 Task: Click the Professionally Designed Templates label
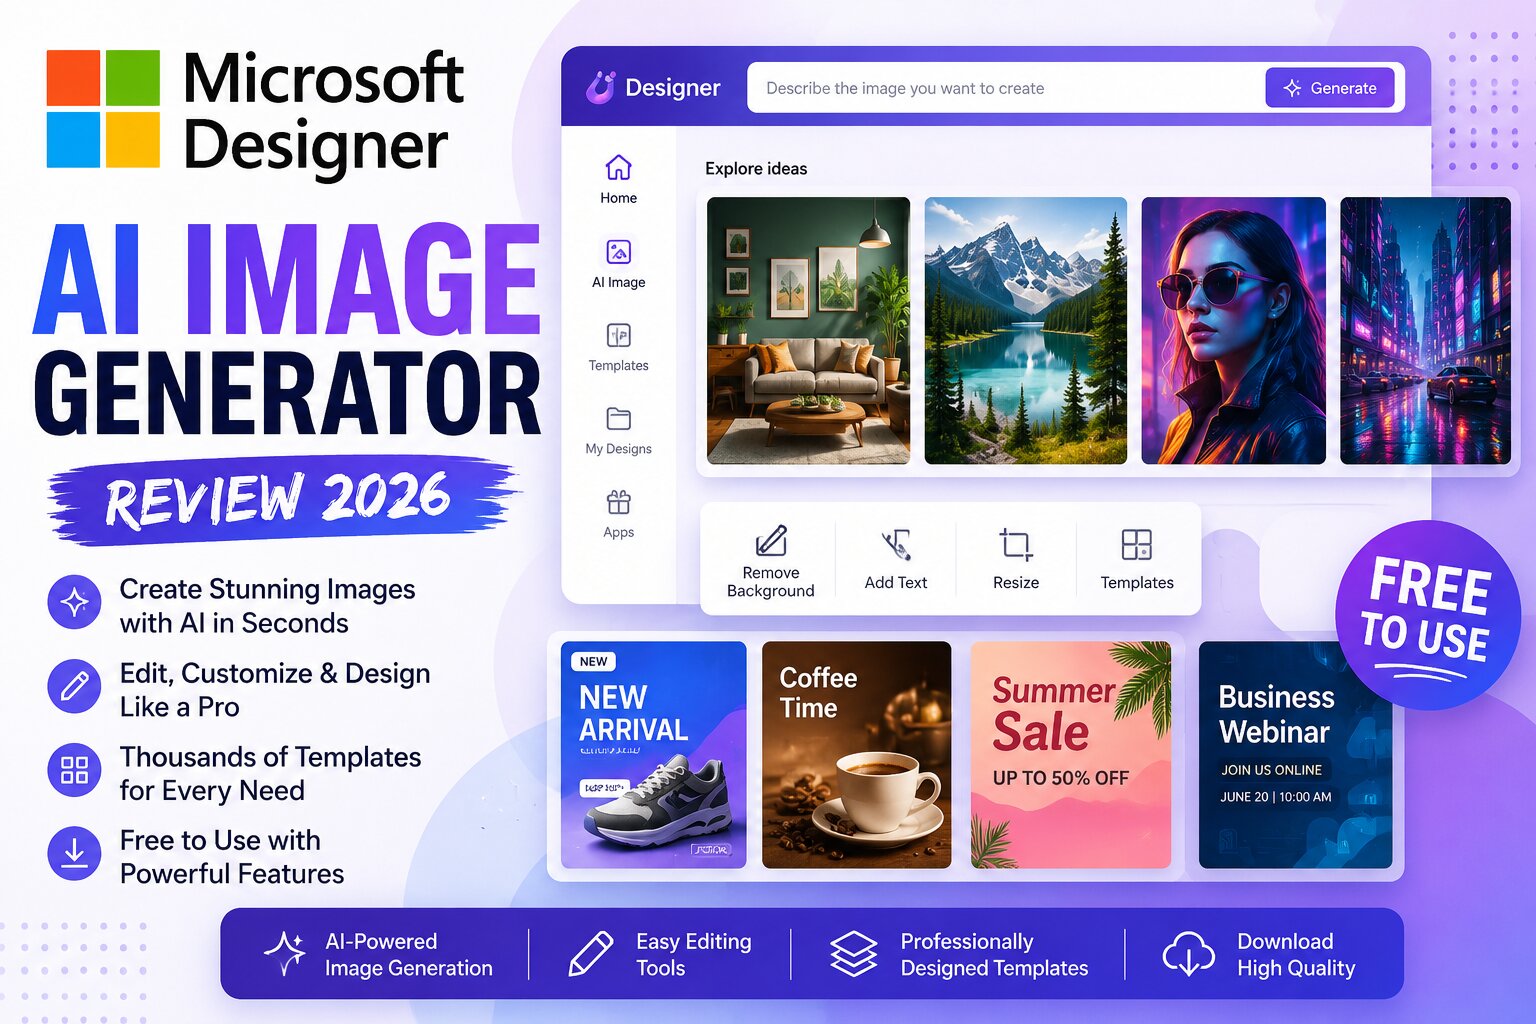pyautogui.click(x=994, y=955)
